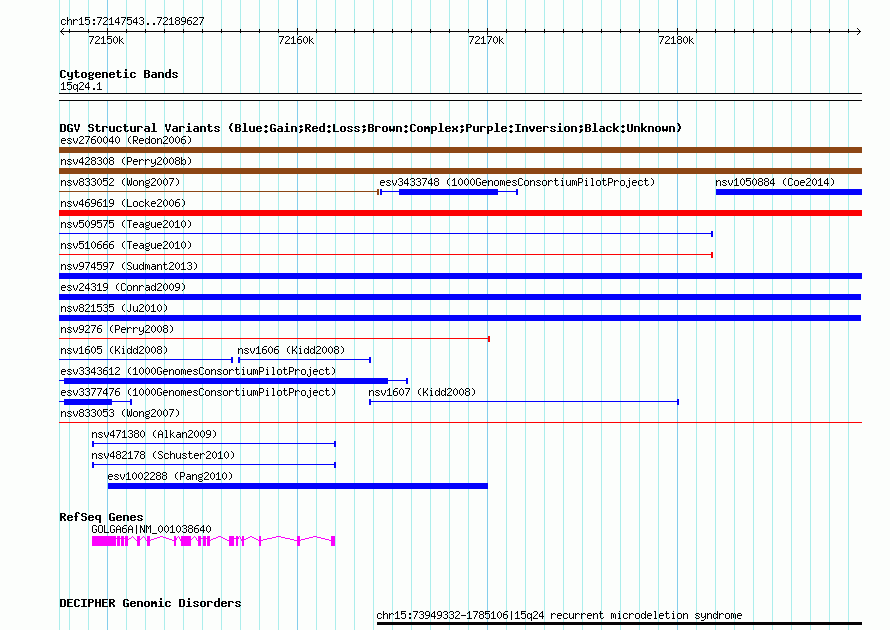The height and width of the screenshot is (630, 890).
Task: Click the blue bar under nsv974597
Action: pyautogui.click(x=460, y=276)
